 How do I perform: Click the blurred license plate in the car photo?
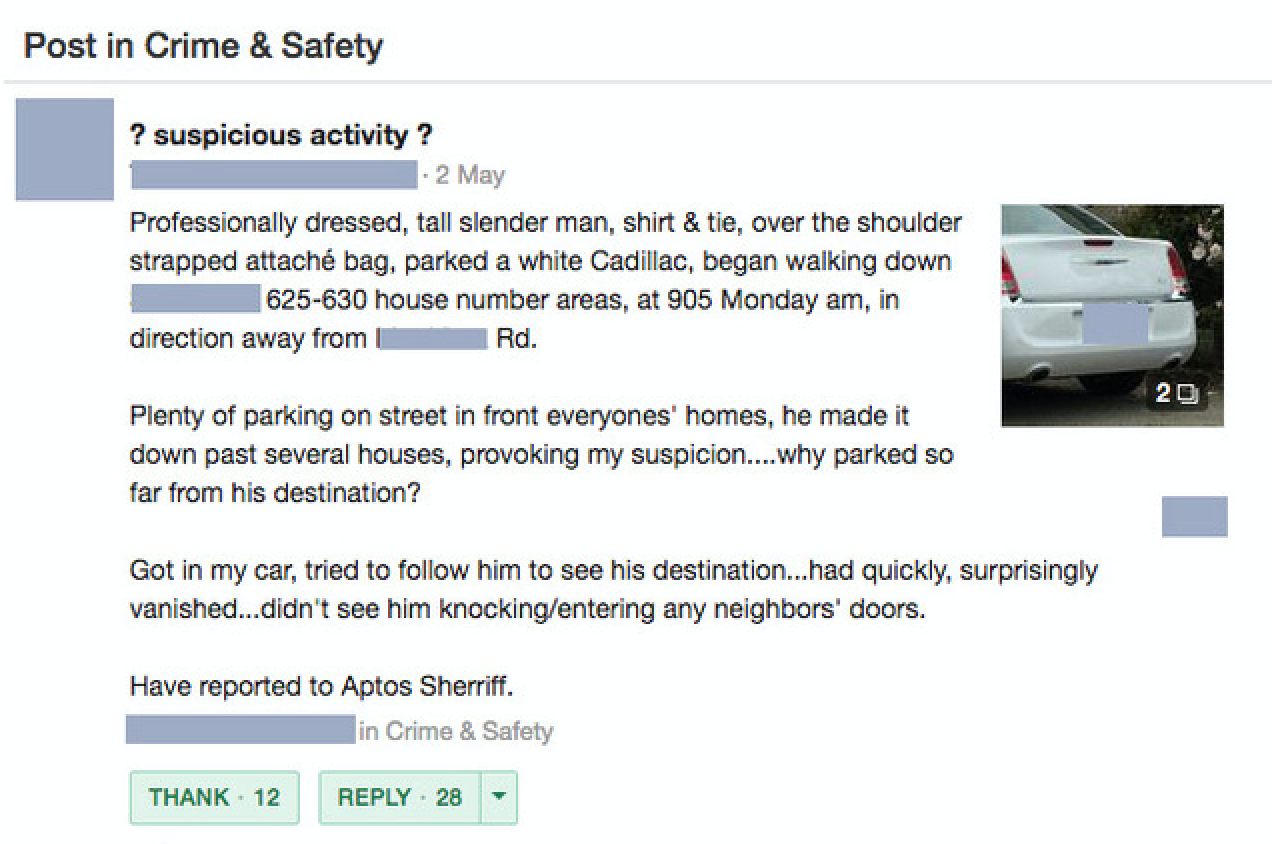(1115, 325)
